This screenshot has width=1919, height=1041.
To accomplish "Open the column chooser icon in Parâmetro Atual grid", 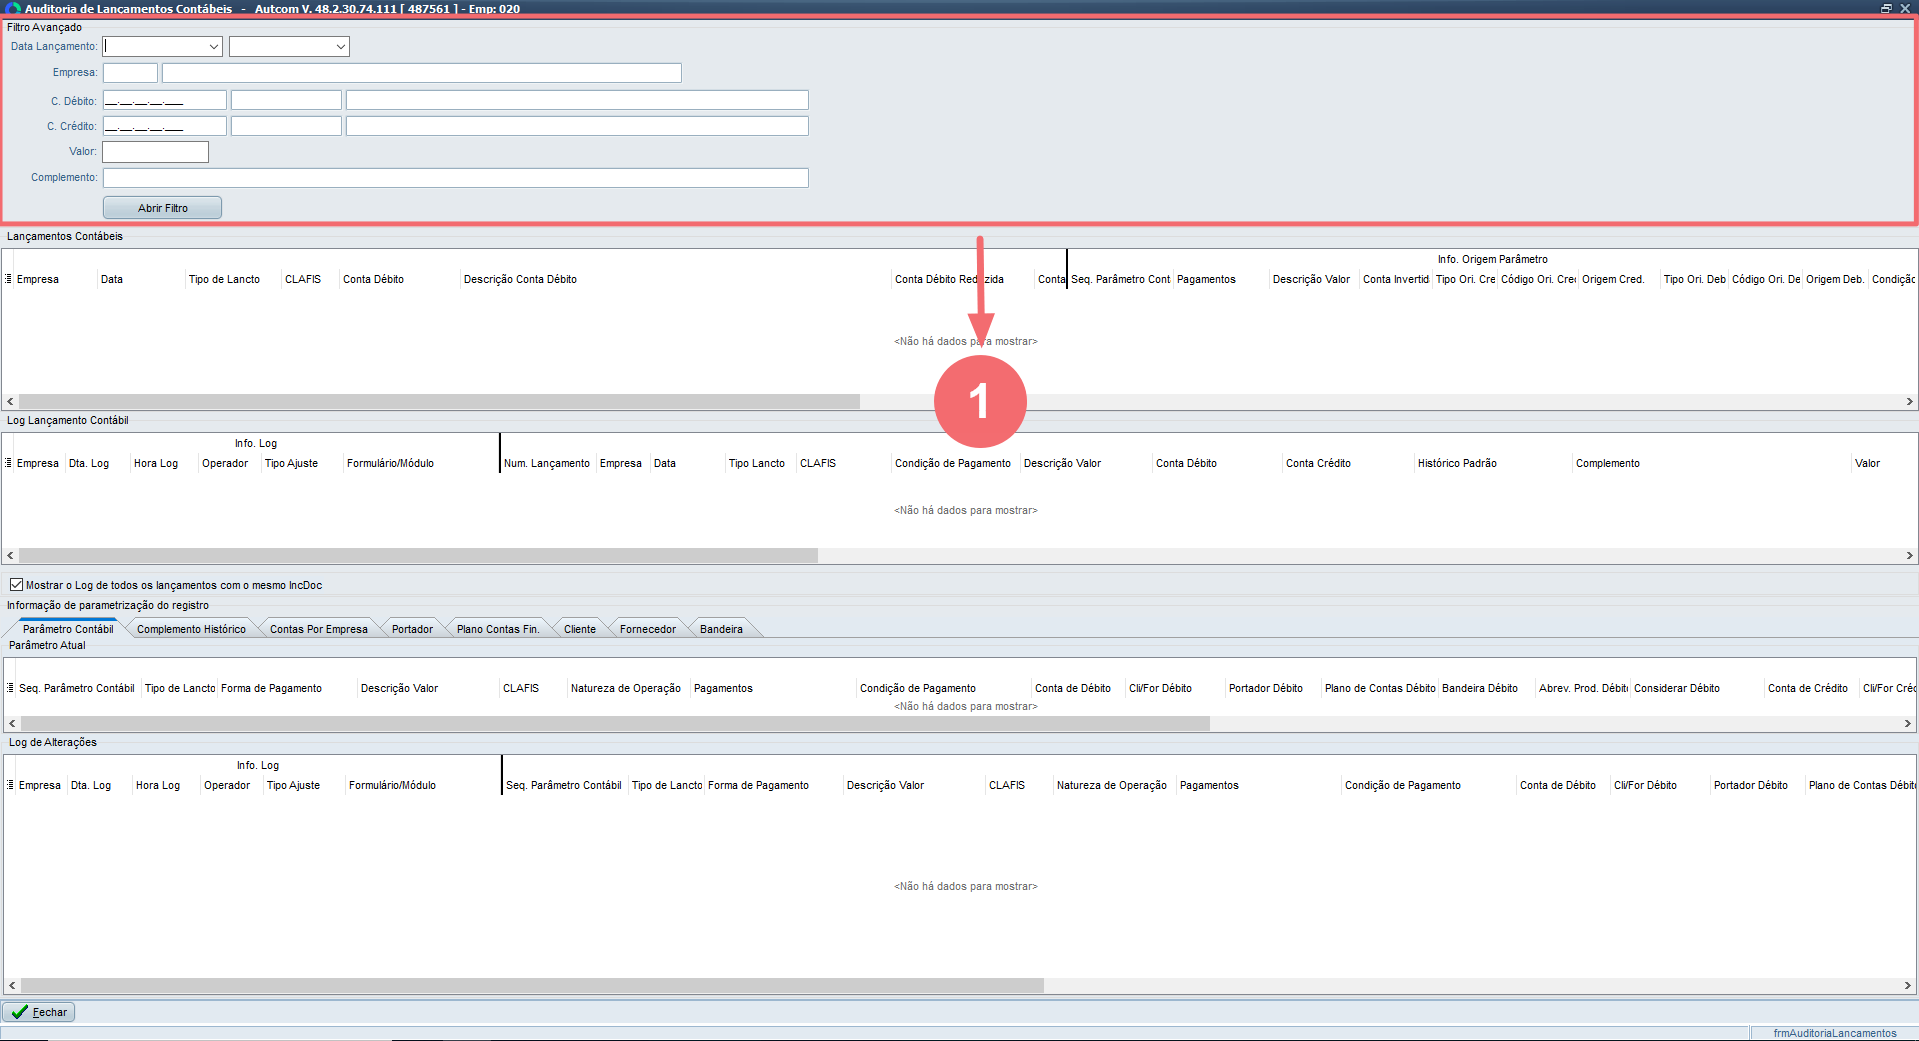I will click(x=10, y=688).
